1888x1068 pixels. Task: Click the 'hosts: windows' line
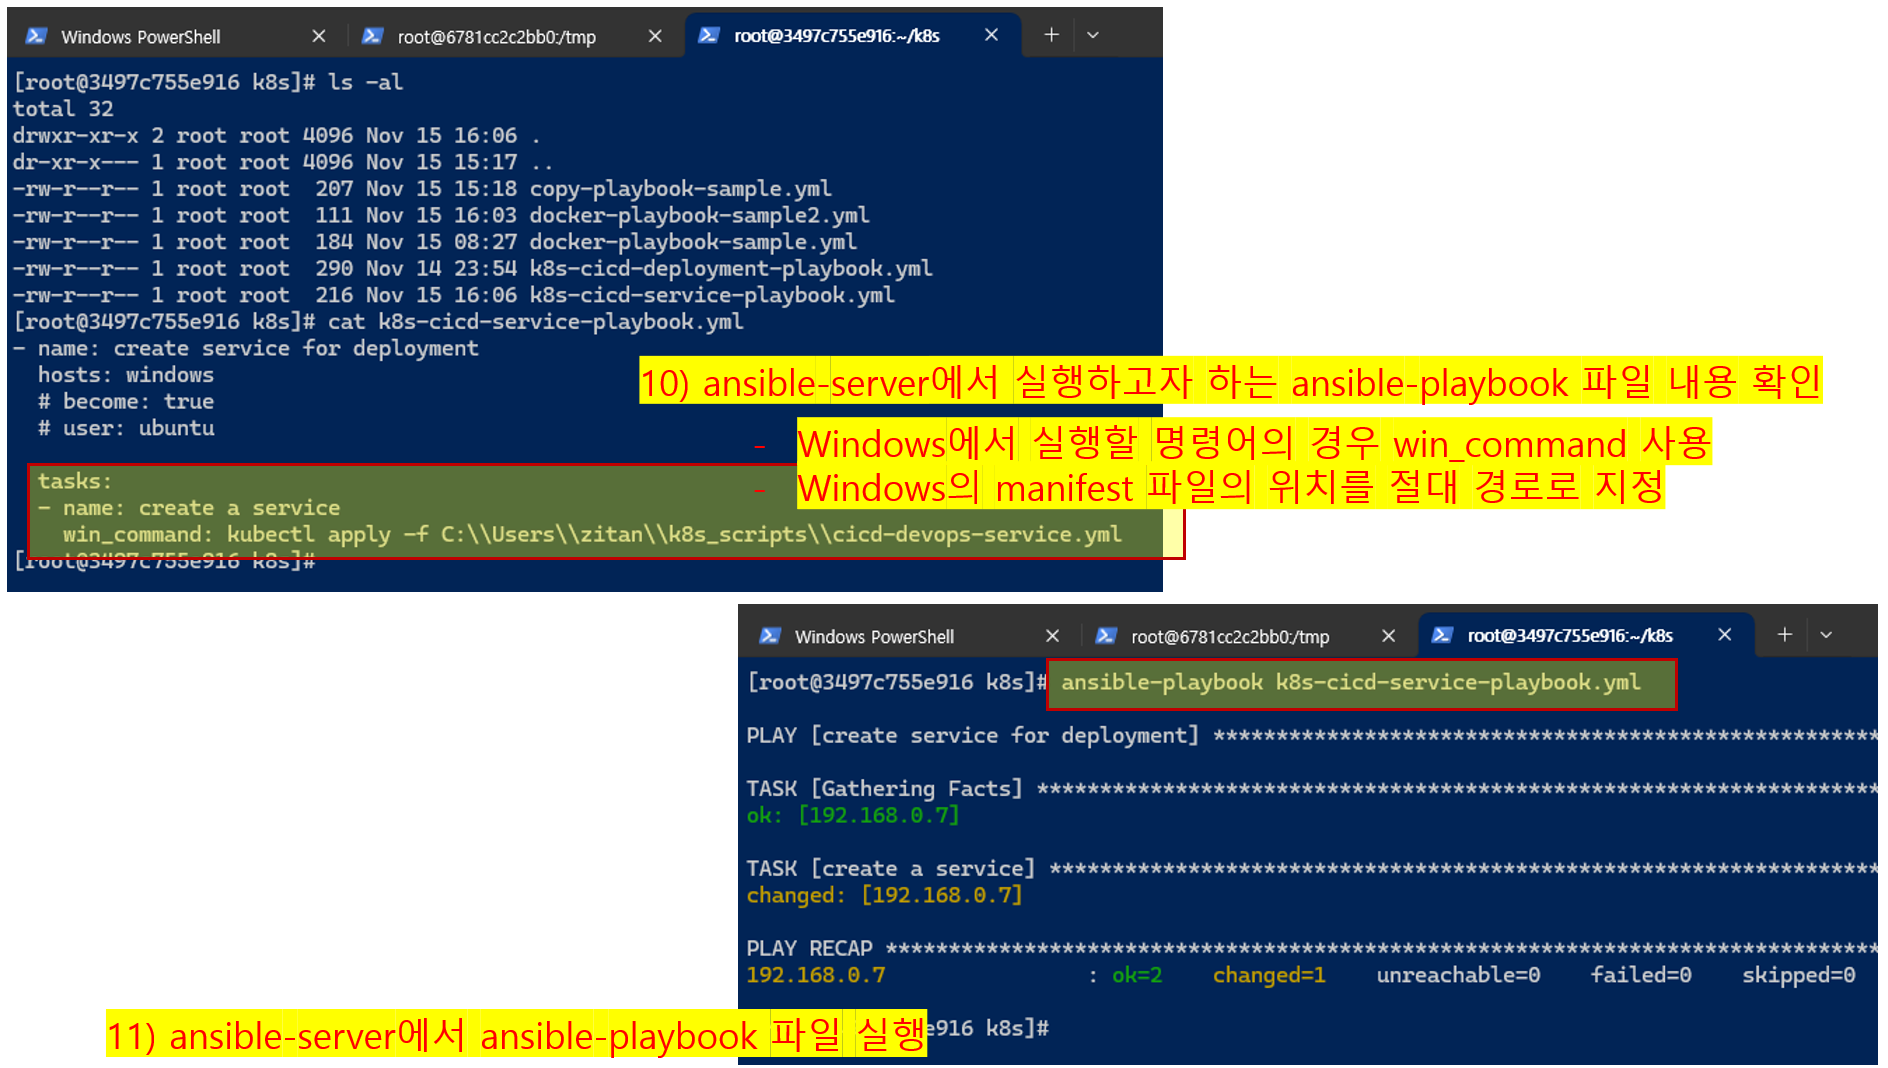tap(126, 375)
